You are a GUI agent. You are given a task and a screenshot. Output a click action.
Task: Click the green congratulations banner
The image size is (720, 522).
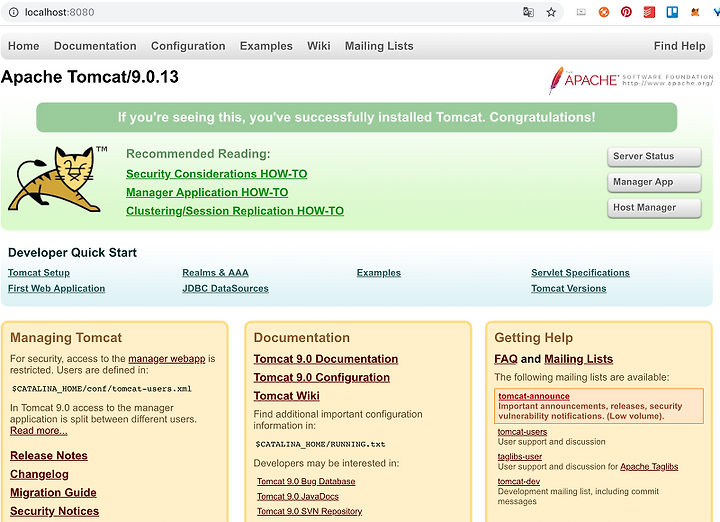pyautogui.click(x=357, y=117)
